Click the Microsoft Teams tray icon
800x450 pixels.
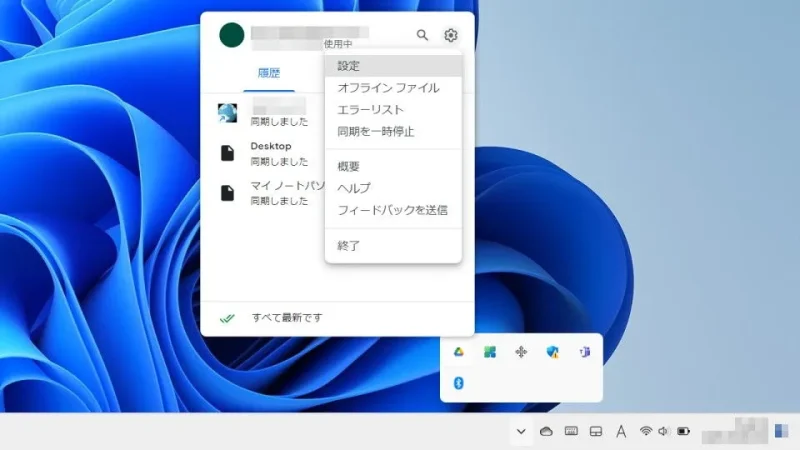583,352
